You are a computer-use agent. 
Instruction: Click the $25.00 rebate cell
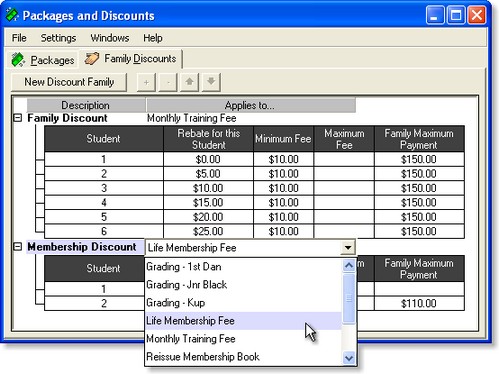point(208,231)
